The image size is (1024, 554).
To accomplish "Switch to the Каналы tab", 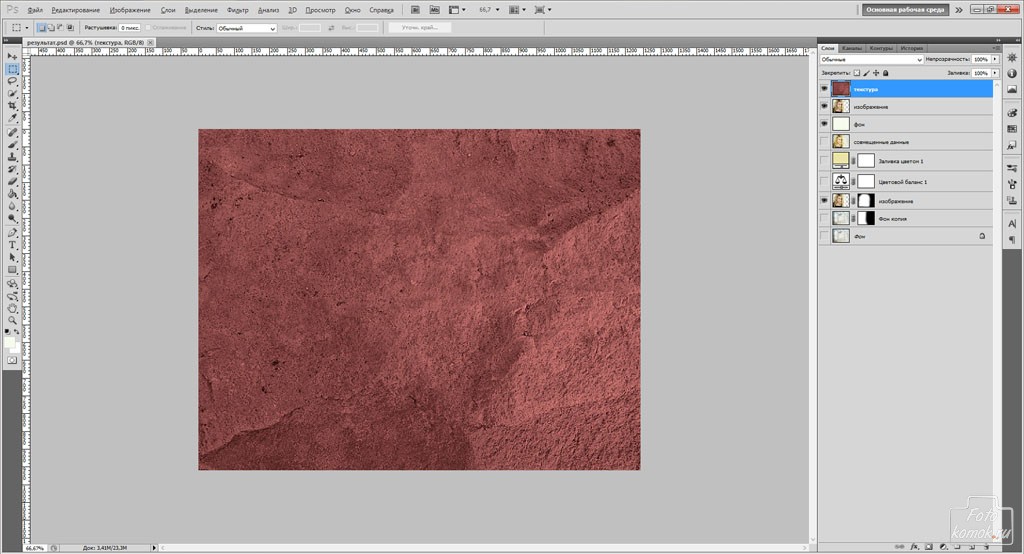I will tap(852, 47).
